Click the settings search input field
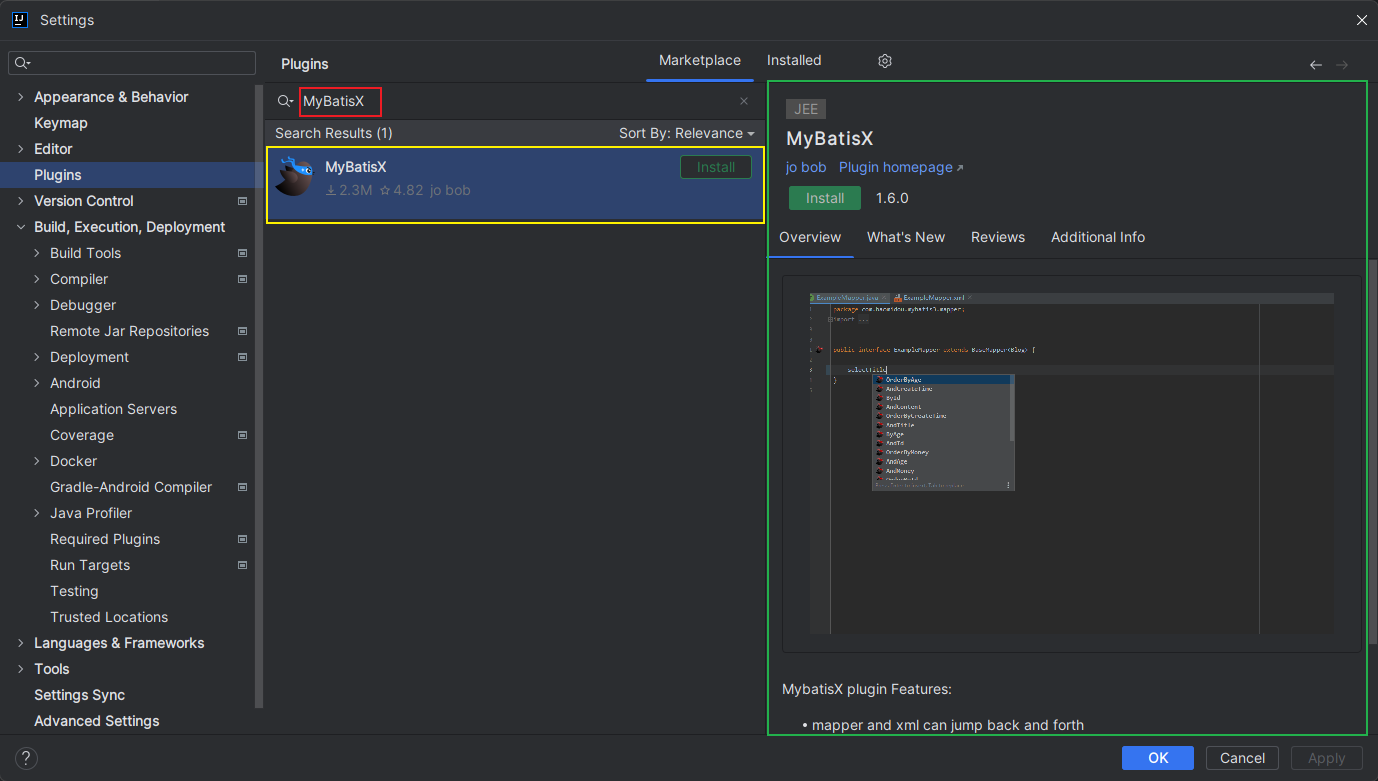Viewport: 1378px width, 781px height. click(x=132, y=63)
